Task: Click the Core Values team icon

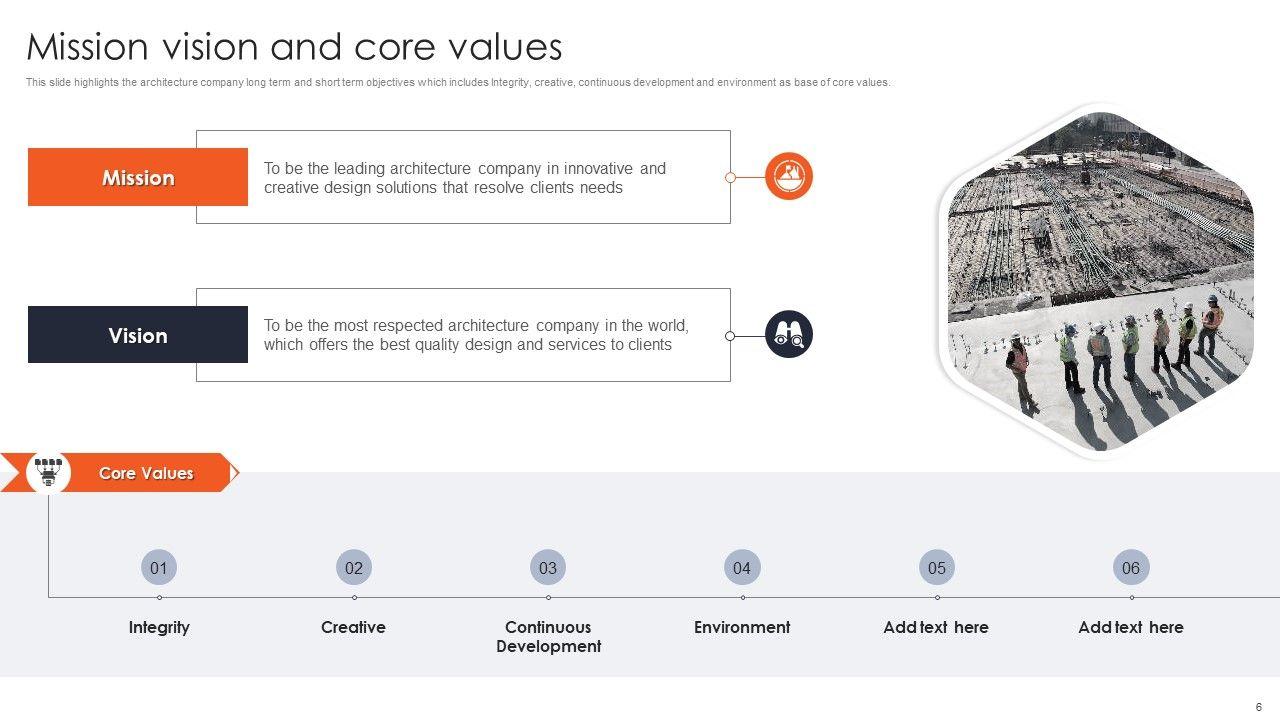Action: point(48,472)
